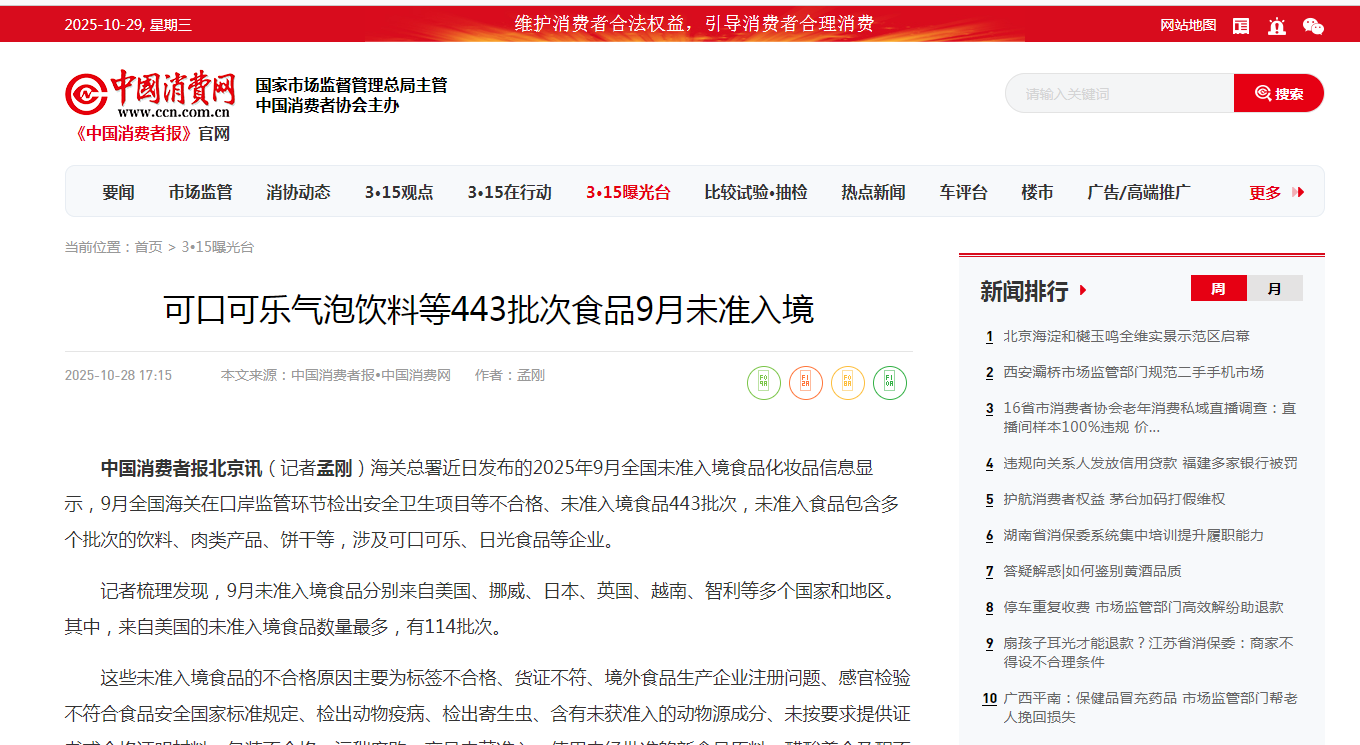
Task: Go to the 市场监管 nav section
Action: 200,192
